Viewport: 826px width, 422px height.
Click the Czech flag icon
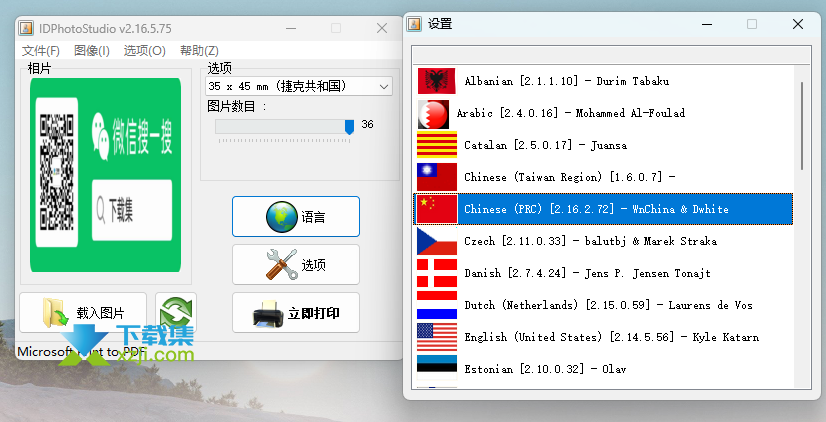(x=437, y=241)
